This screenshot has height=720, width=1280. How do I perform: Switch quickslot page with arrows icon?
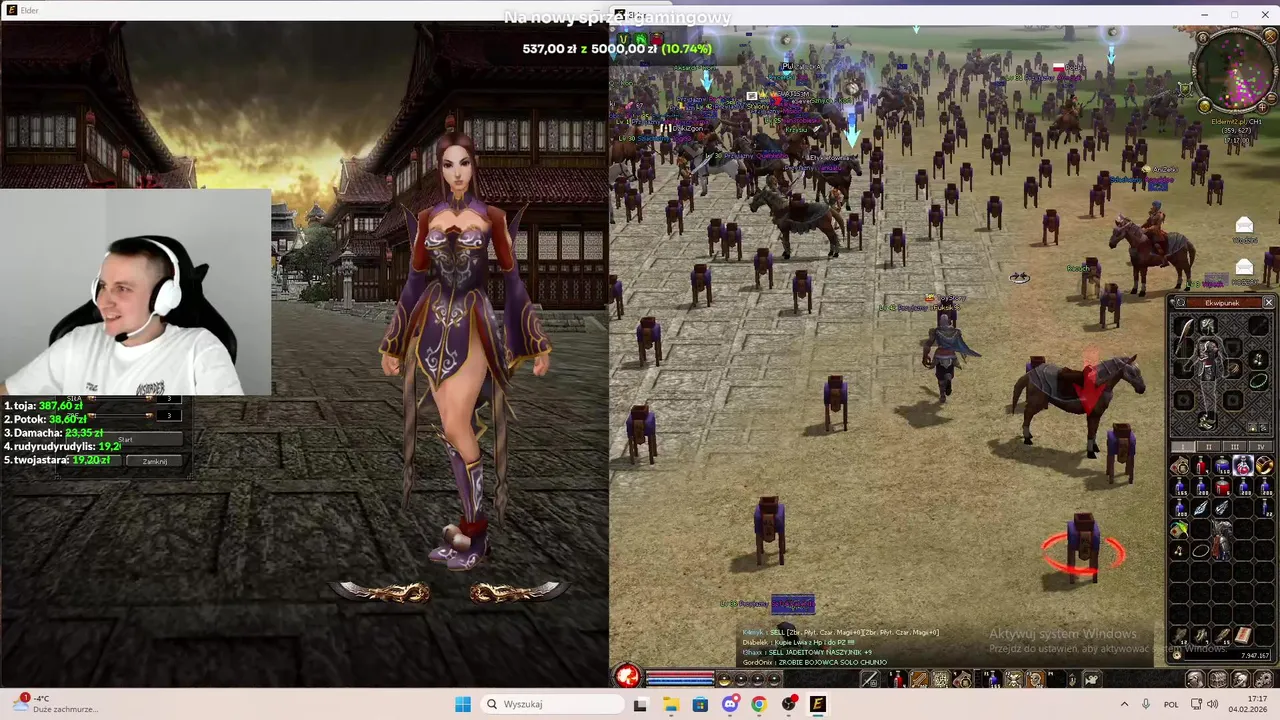click(x=1071, y=679)
